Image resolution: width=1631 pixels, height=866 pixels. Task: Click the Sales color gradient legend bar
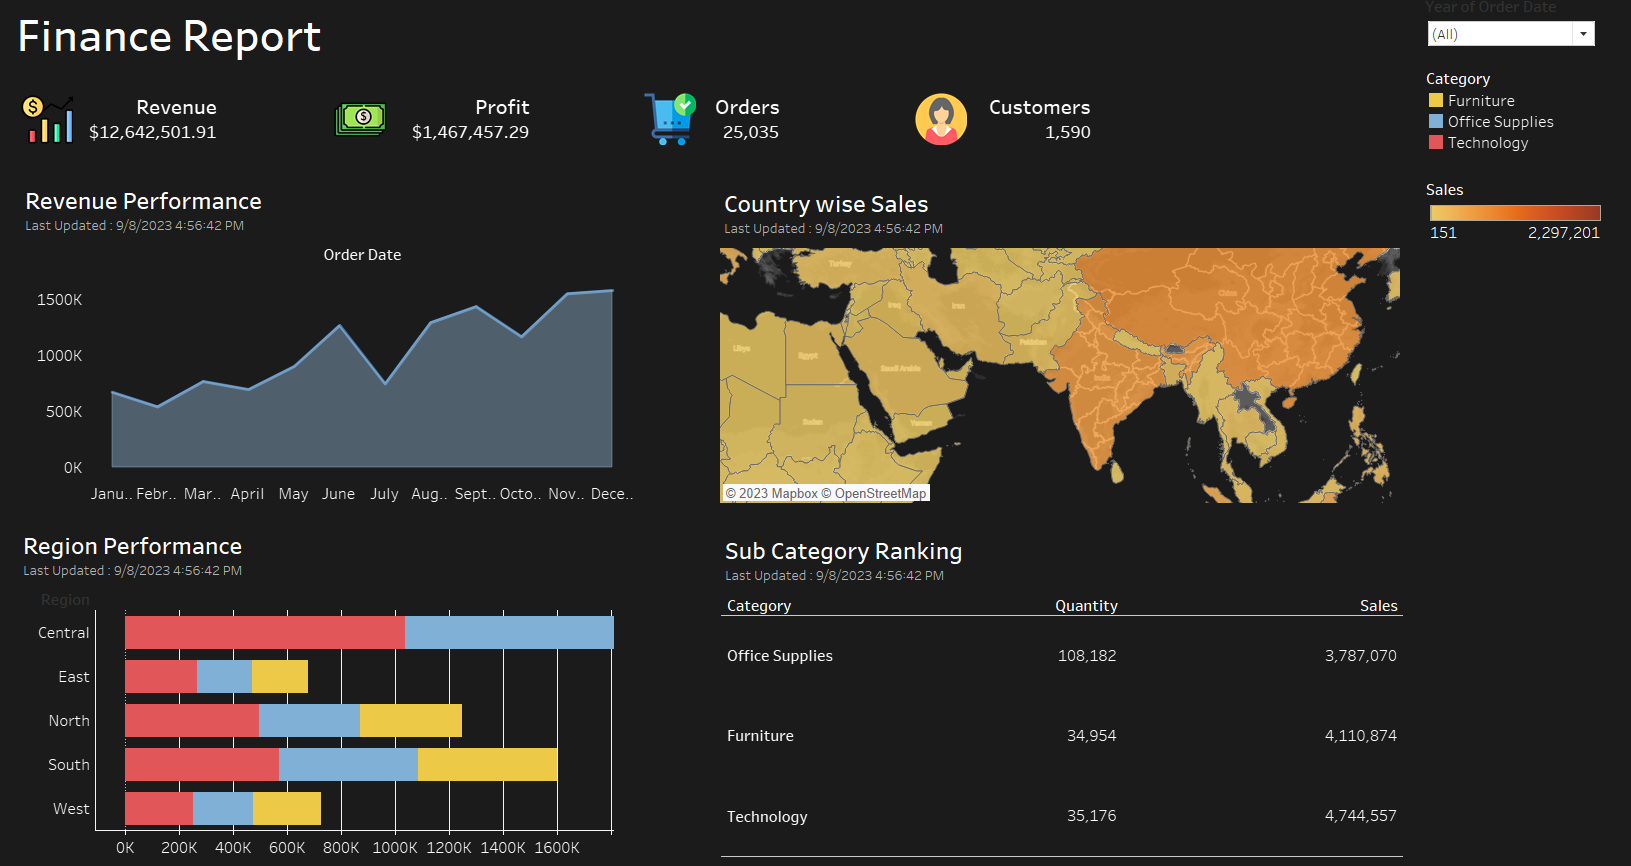click(1515, 212)
